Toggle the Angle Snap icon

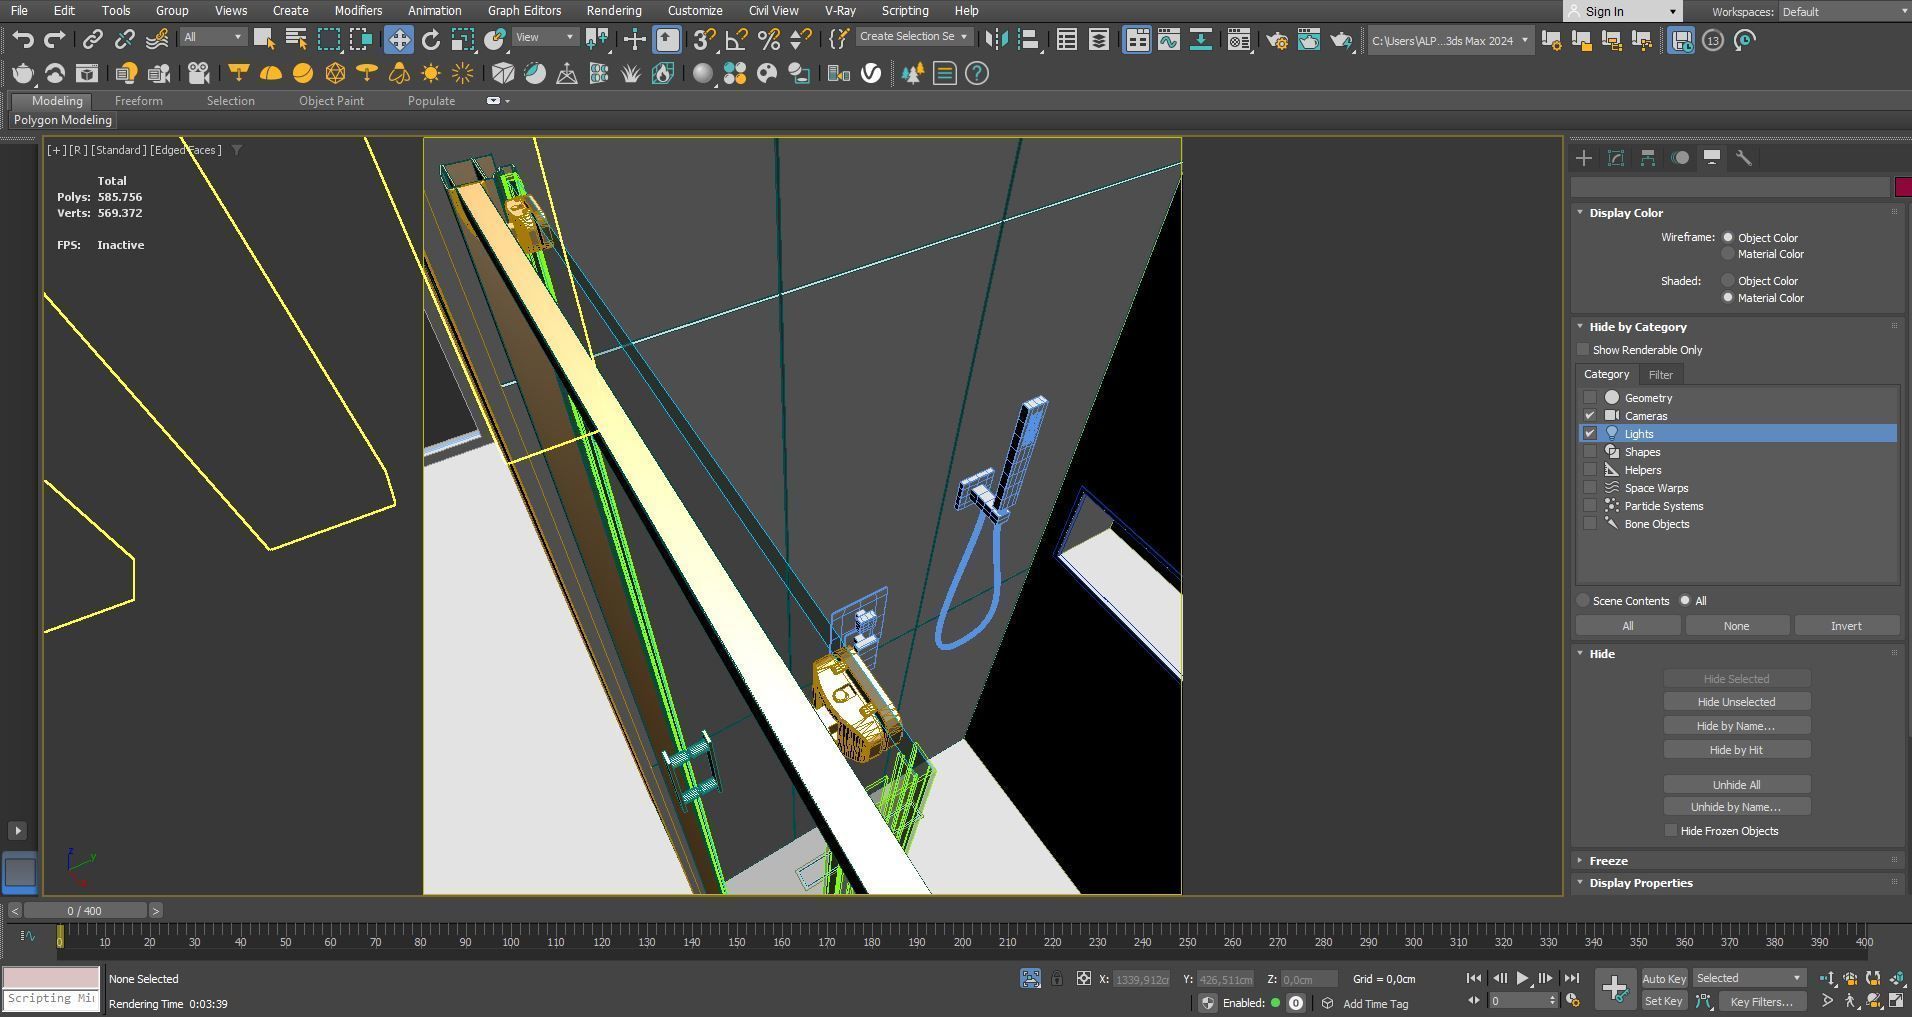pyautogui.click(x=737, y=40)
